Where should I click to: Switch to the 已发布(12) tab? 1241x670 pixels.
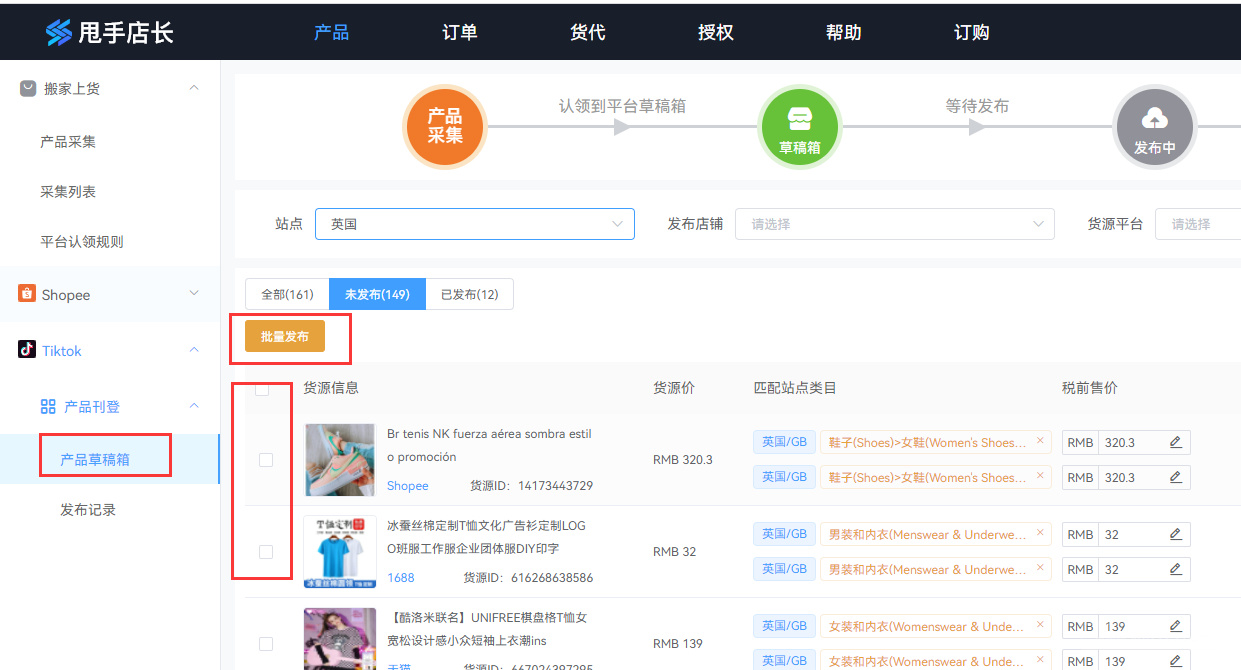[x=469, y=294]
